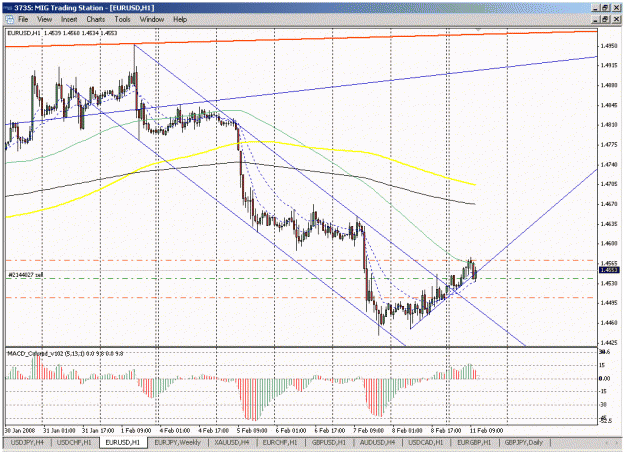
Task: Click the #2144027 sell order label
Action: [x=26, y=275]
